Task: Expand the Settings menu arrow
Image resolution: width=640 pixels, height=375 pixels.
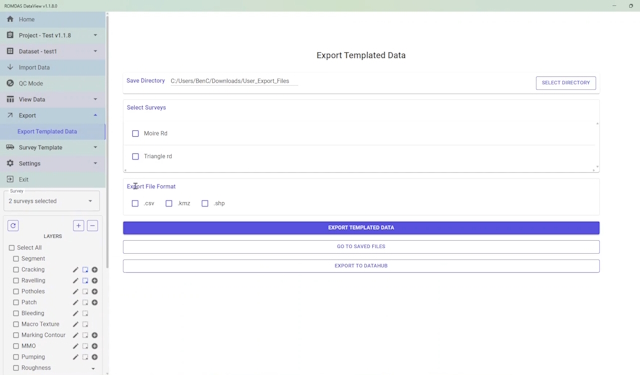Action: tap(95, 163)
